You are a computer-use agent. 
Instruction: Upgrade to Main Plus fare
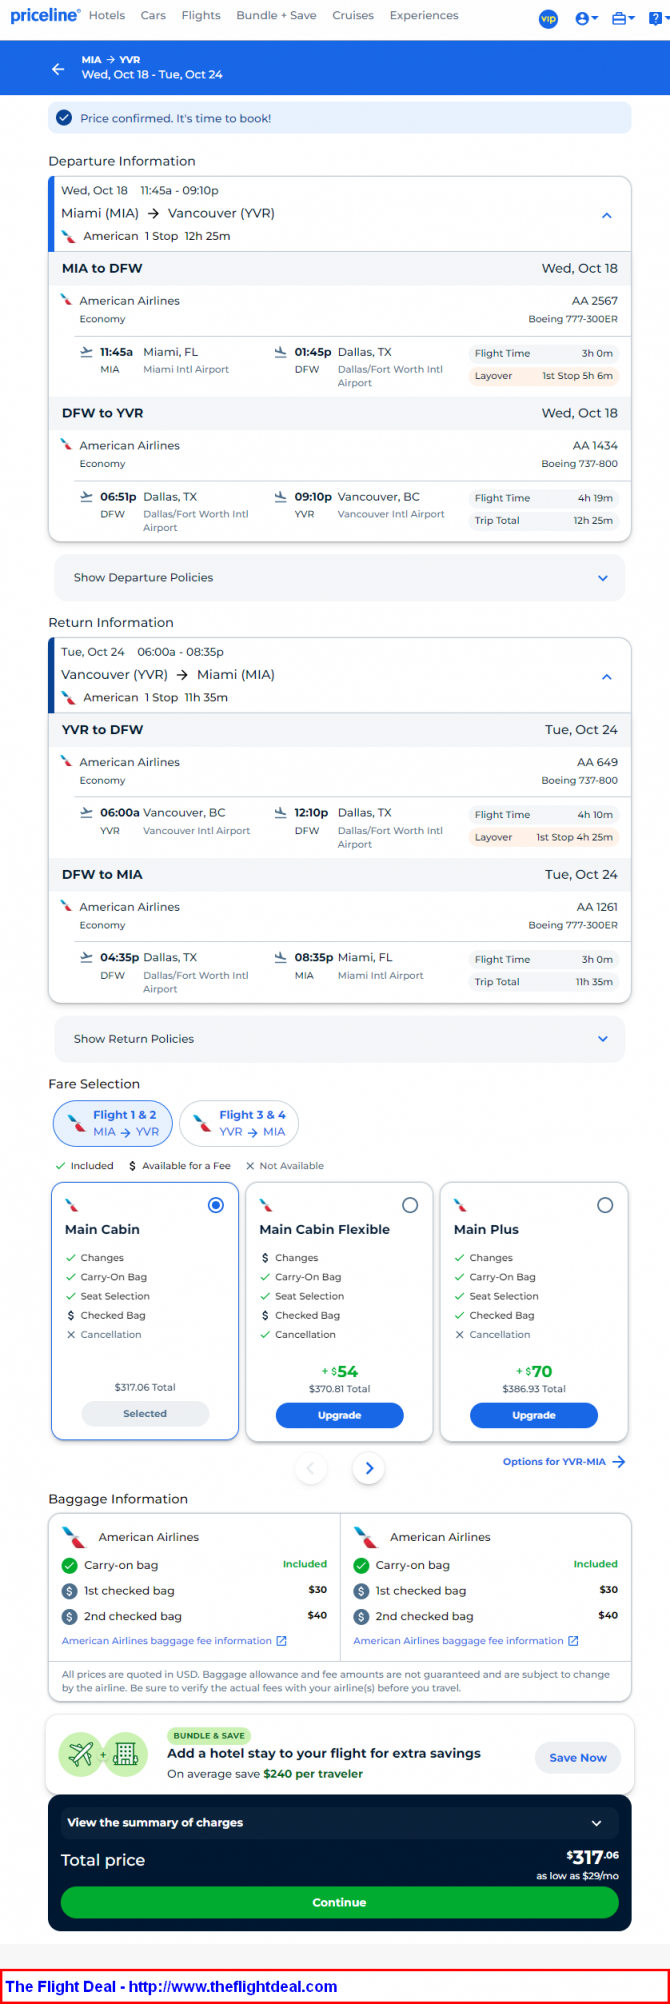coord(534,1415)
